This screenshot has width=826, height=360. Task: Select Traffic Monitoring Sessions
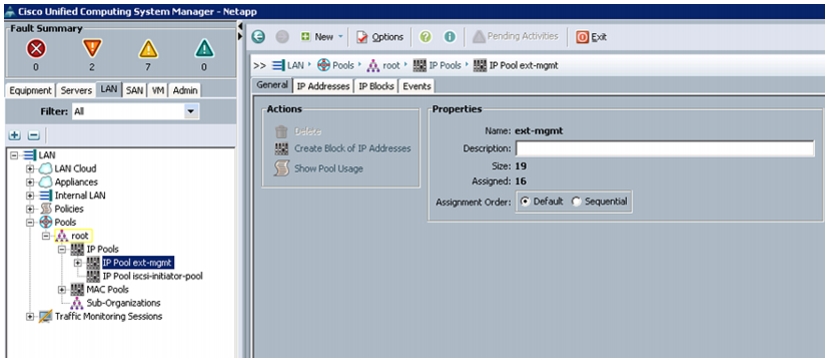(109, 316)
